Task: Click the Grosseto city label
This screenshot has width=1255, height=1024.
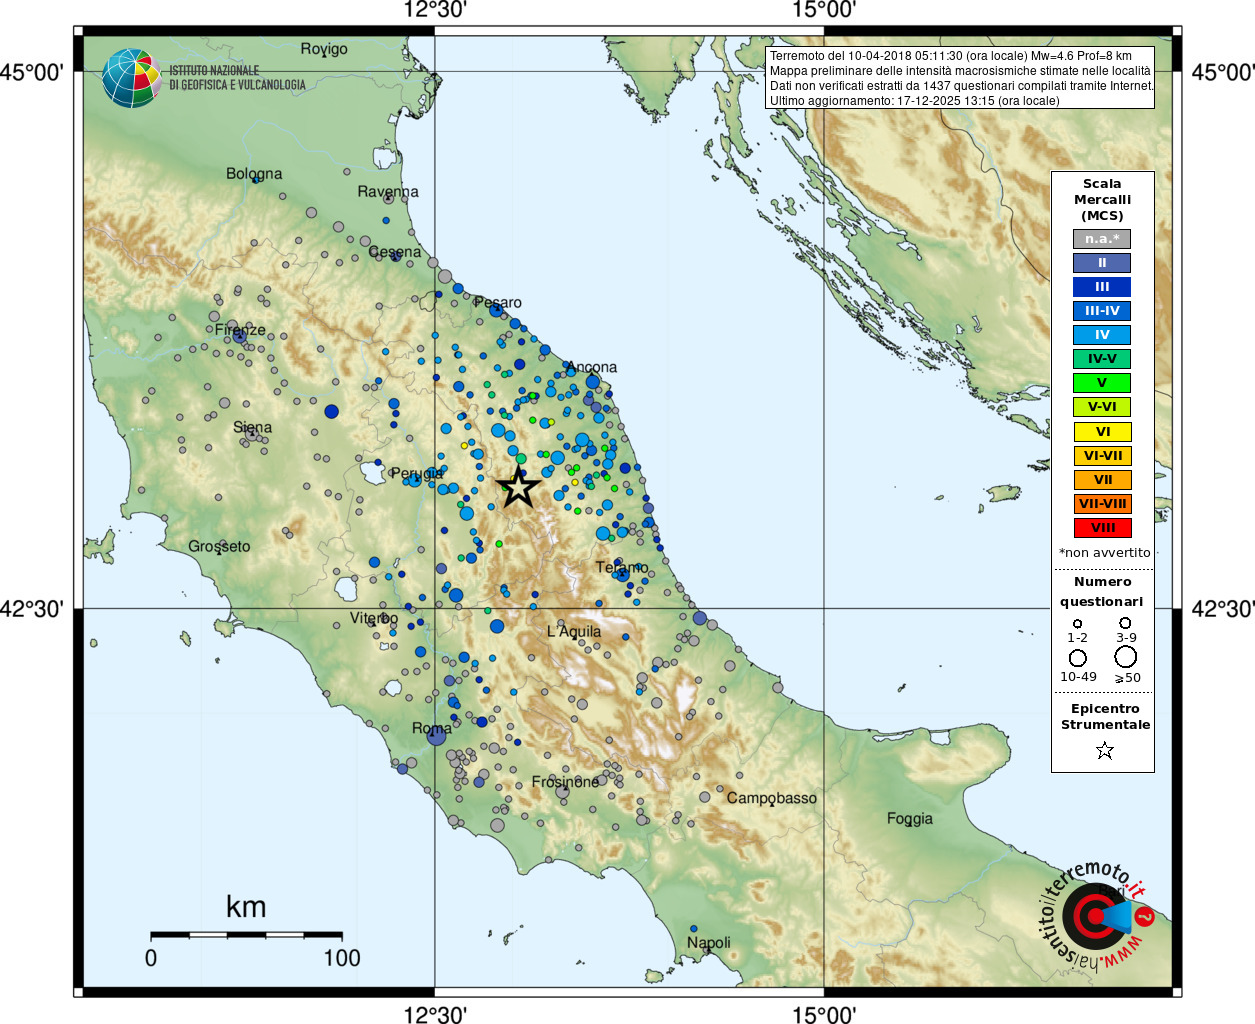Action: tap(220, 547)
